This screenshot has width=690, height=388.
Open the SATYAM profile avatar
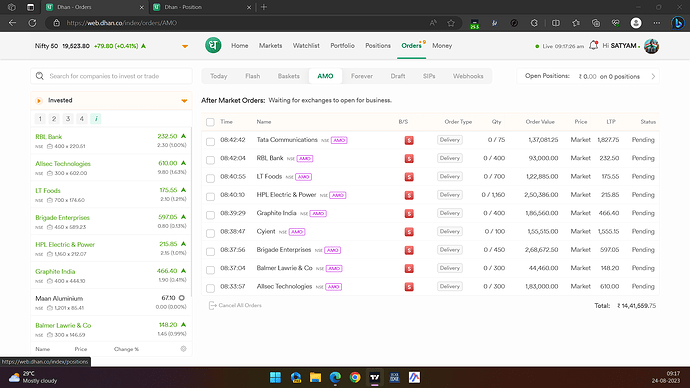coord(651,46)
